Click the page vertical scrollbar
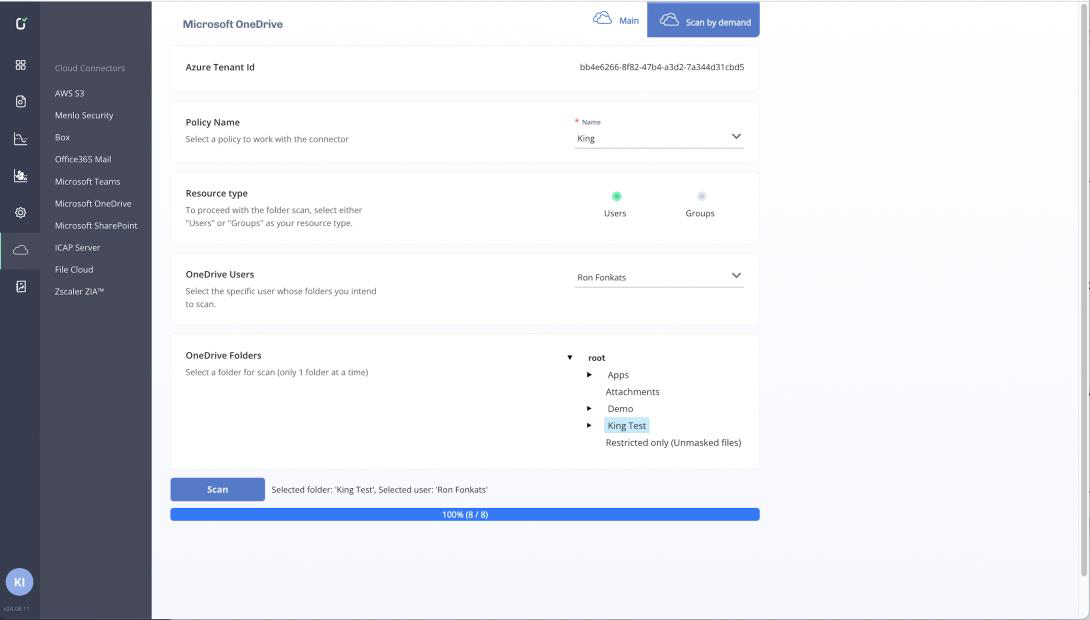Screen dimensions: 1090x620 1083,292
